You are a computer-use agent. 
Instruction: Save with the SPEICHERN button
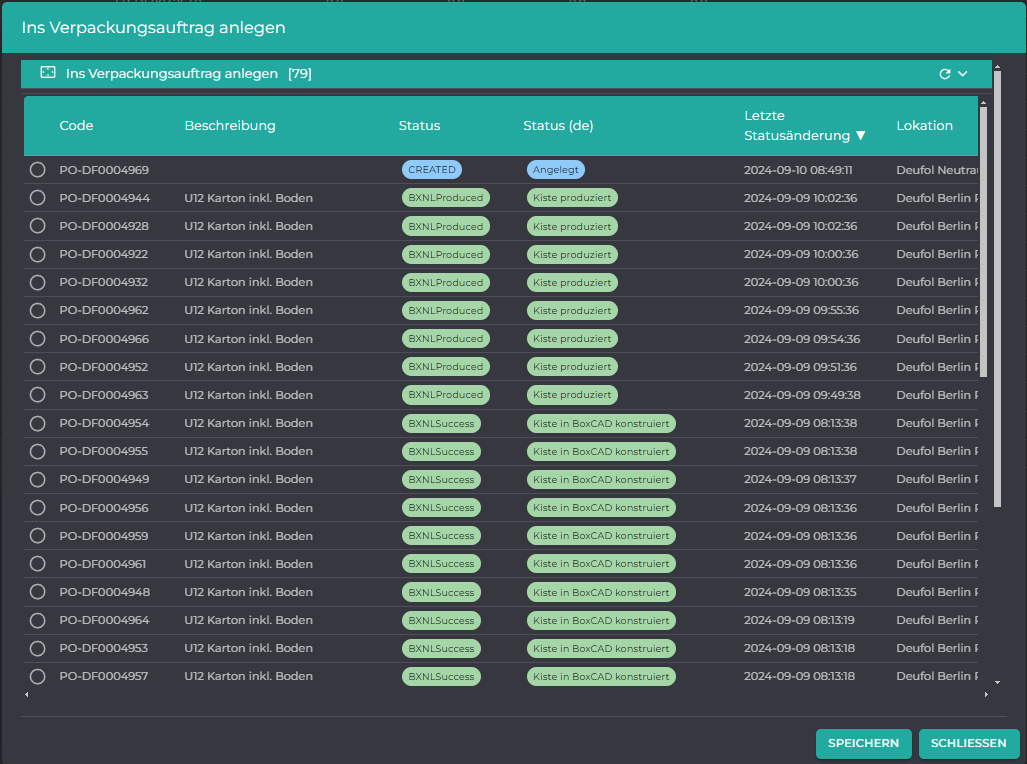[863, 743]
